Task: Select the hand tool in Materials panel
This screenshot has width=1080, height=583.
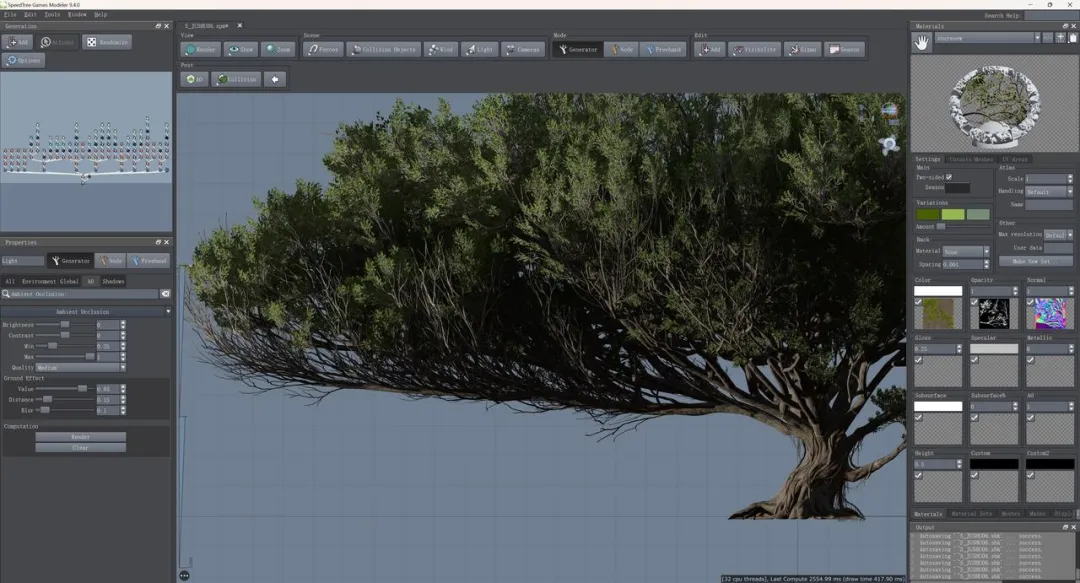Action: [x=922, y=43]
